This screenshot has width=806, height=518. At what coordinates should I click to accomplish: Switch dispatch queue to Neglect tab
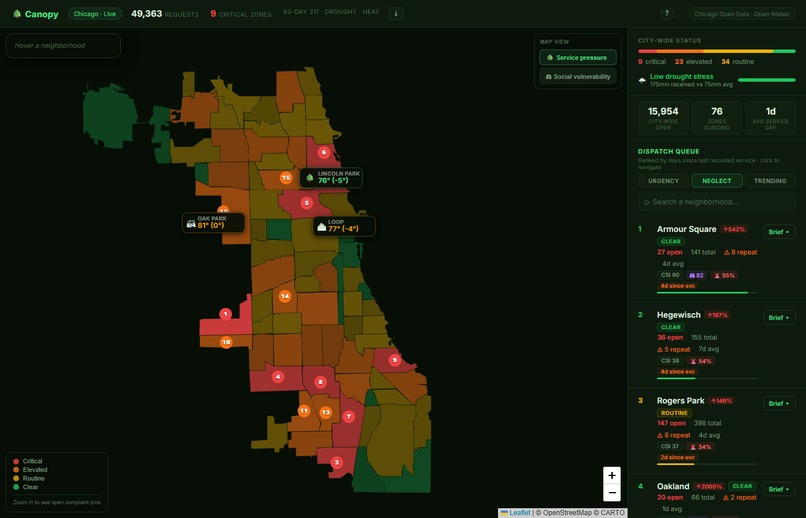click(x=717, y=181)
